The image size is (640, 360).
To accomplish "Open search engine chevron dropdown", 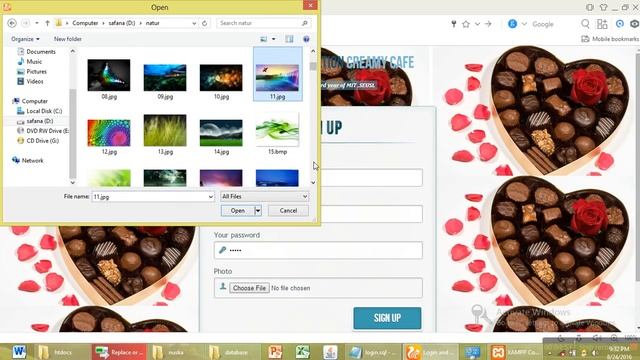I will [x=524, y=24].
